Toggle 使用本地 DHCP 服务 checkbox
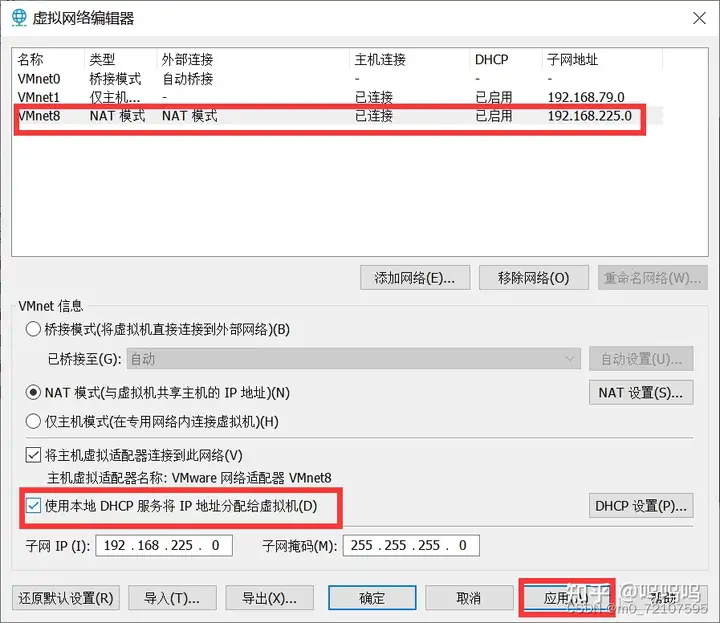The image size is (720, 623). coord(33,505)
